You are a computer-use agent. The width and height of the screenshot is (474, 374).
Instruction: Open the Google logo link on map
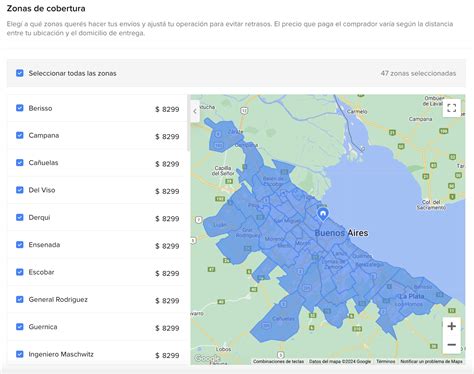[207, 359]
